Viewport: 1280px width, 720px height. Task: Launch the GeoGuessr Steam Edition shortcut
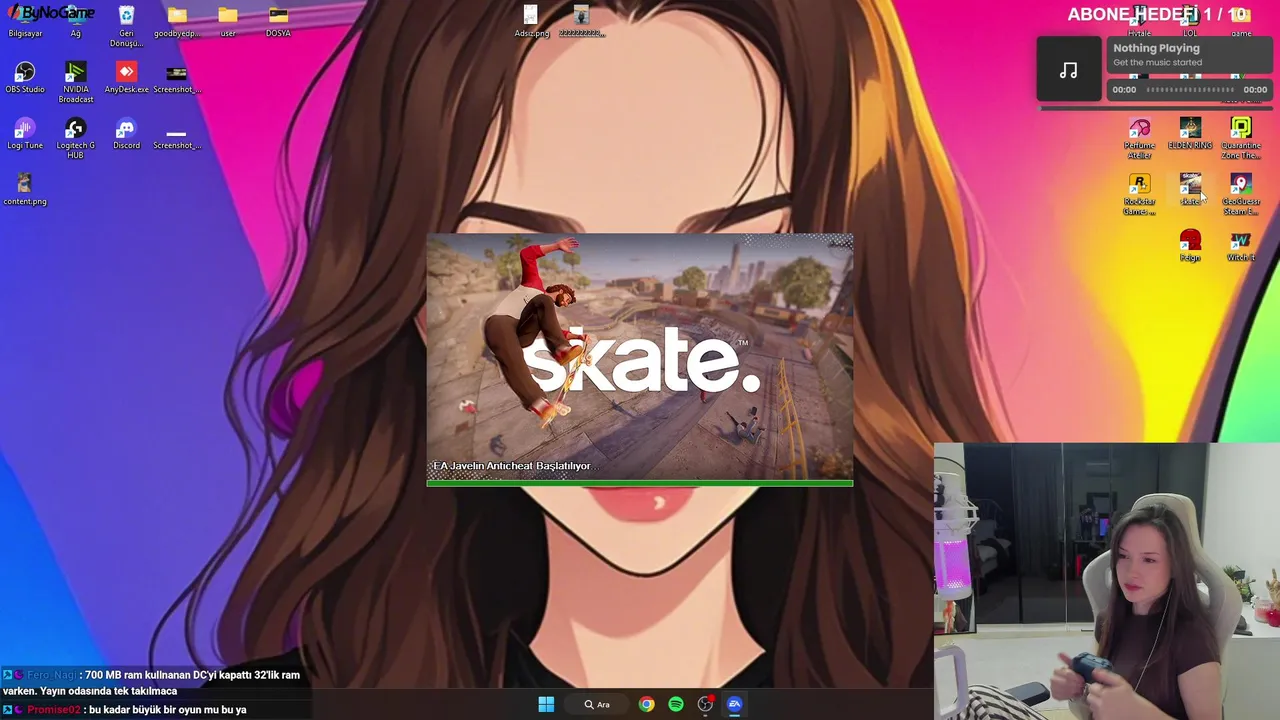pos(1241,194)
